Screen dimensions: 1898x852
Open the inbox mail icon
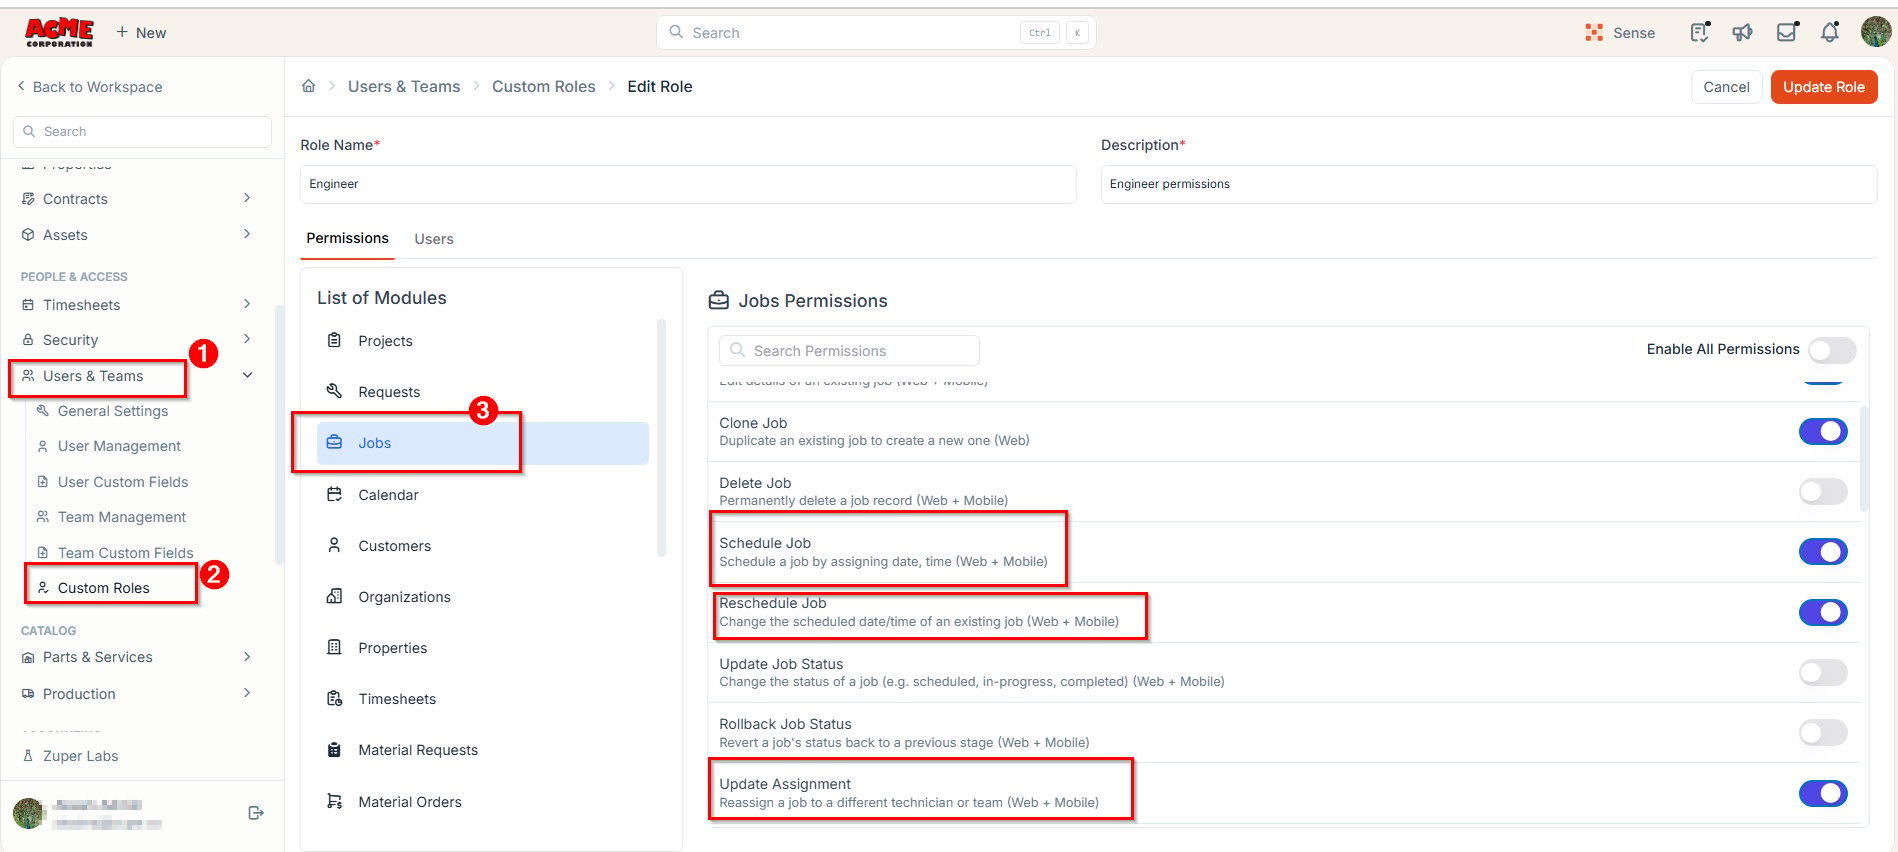coord(1787,33)
